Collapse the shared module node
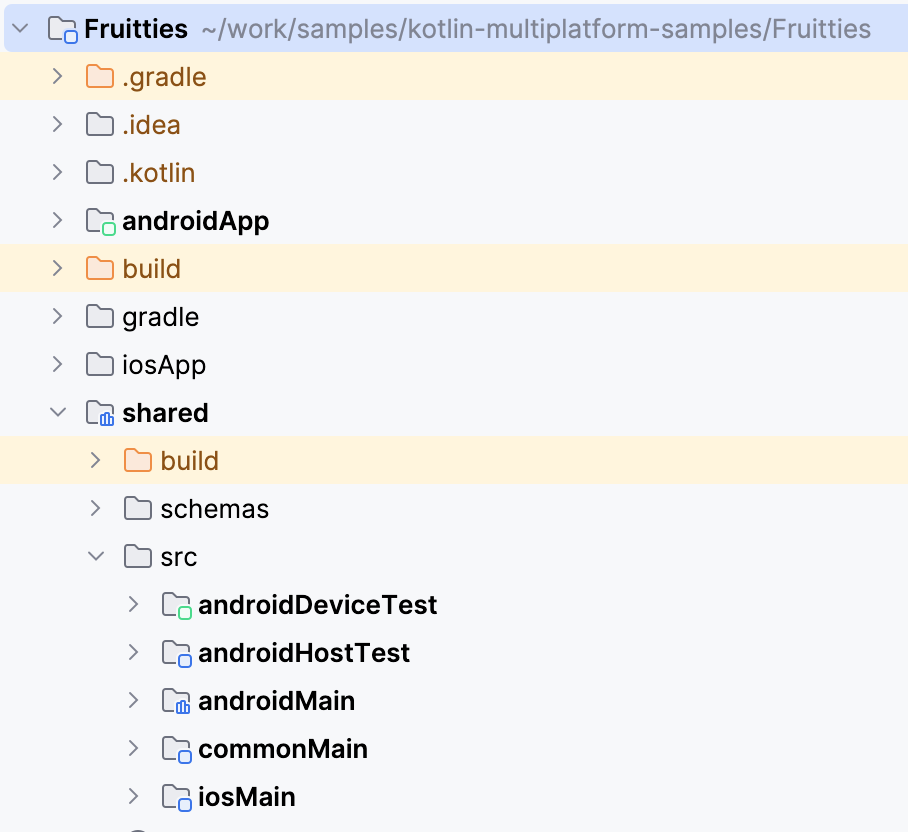This screenshot has width=908, height=832. 58,412
